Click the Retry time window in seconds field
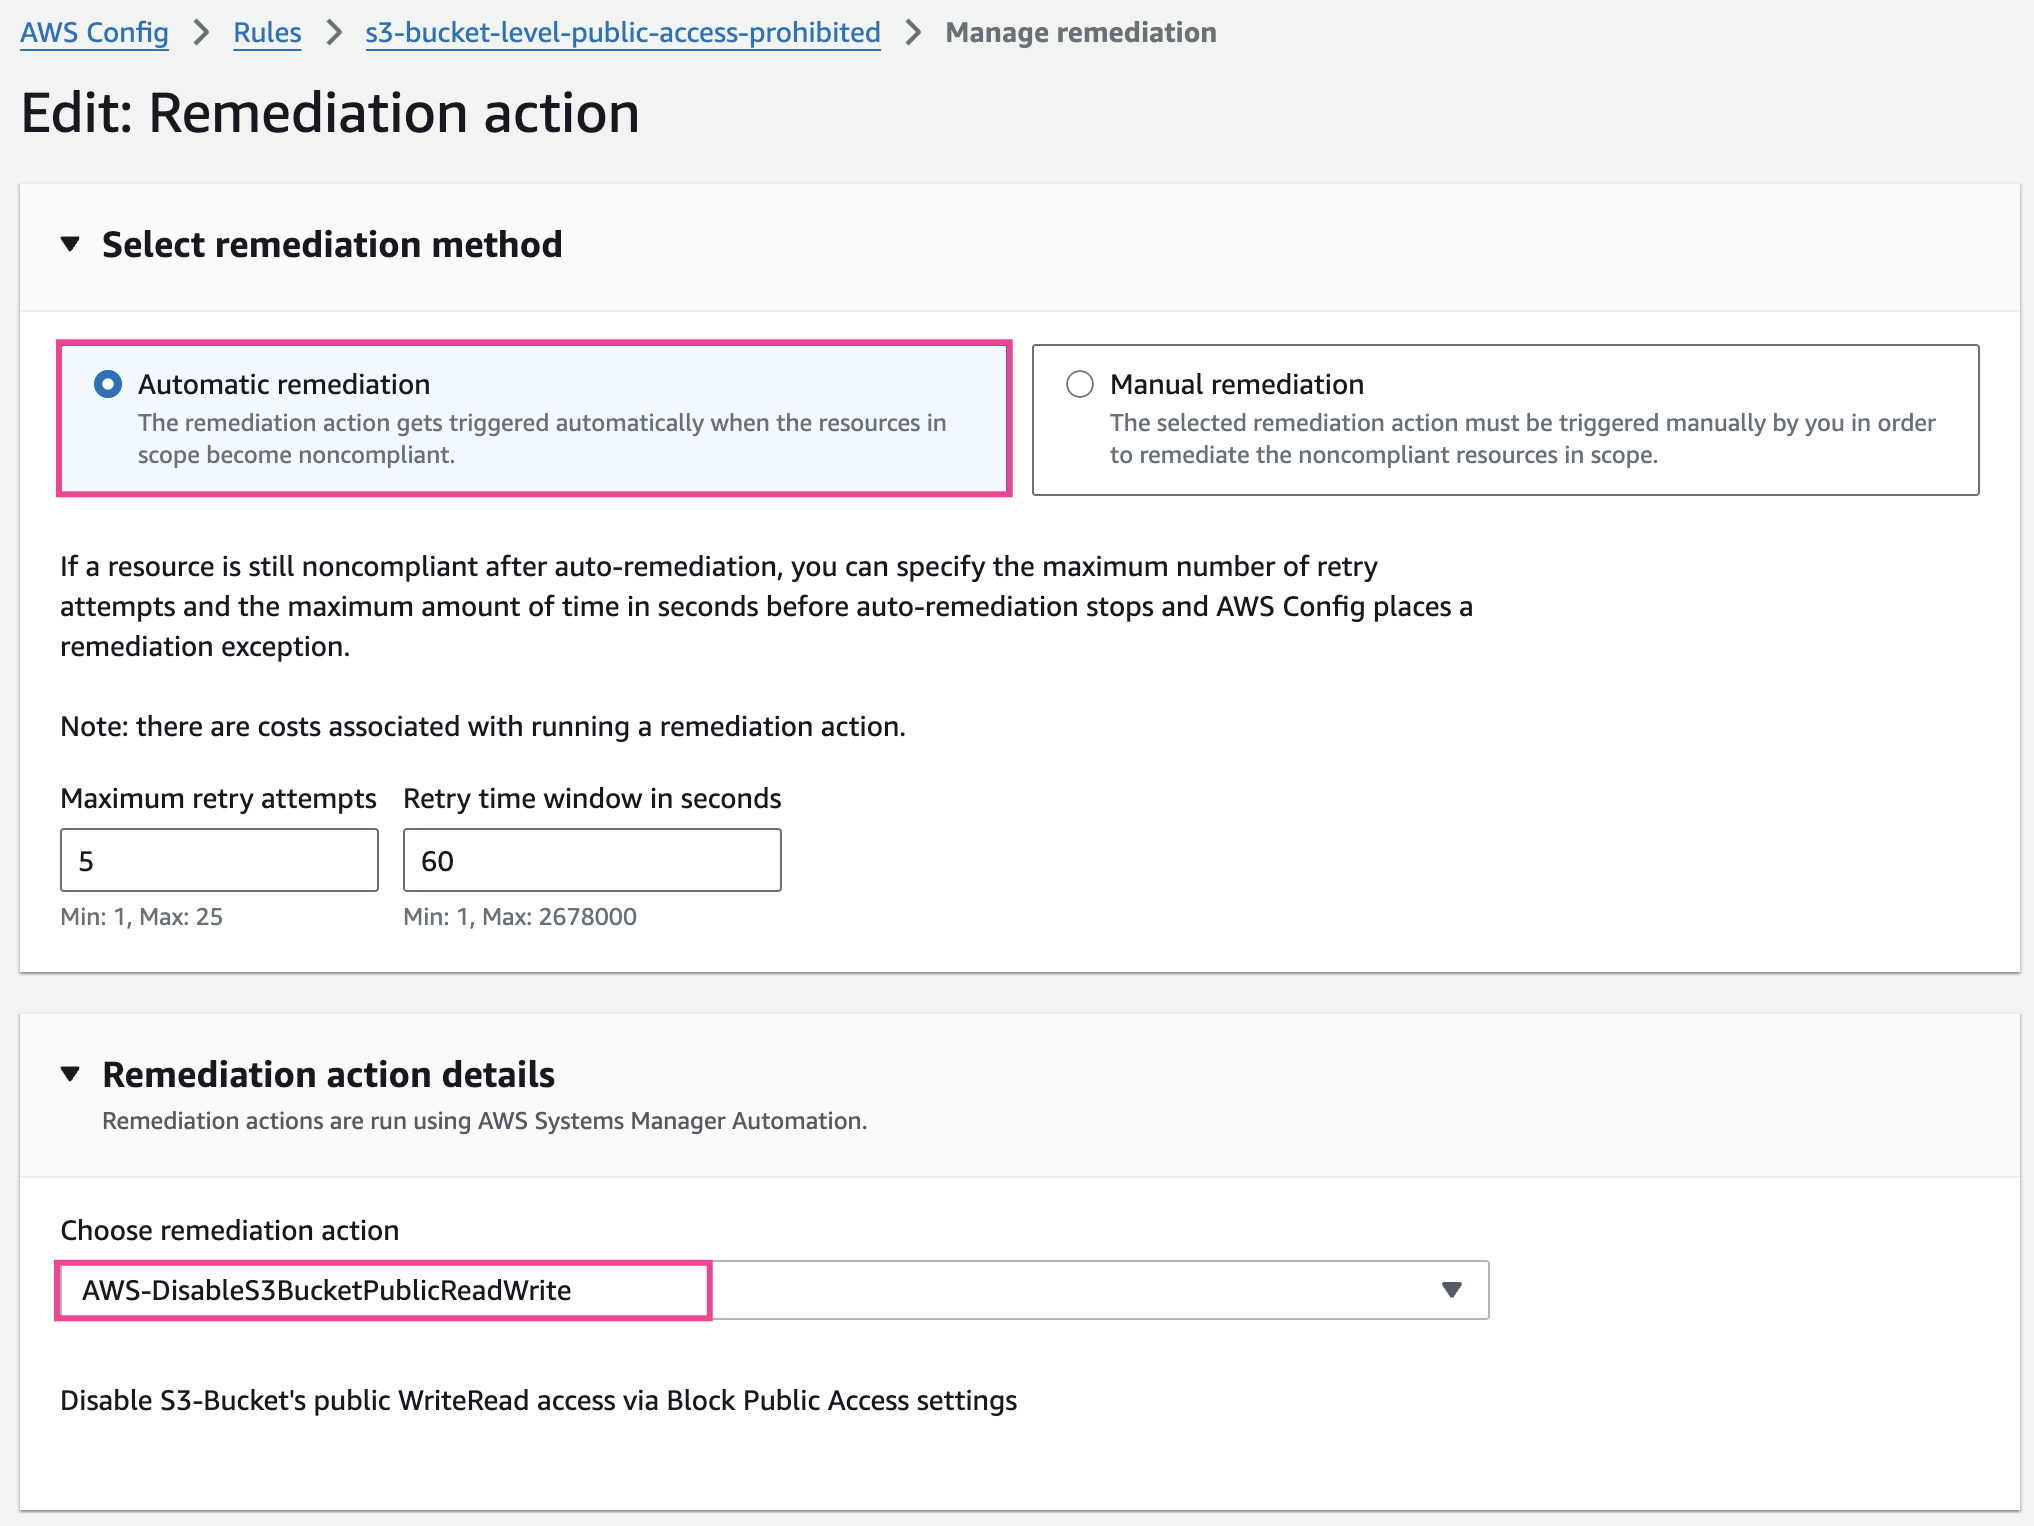The width and height of the screenshot is (2034, 1526). tap(592, 860)
